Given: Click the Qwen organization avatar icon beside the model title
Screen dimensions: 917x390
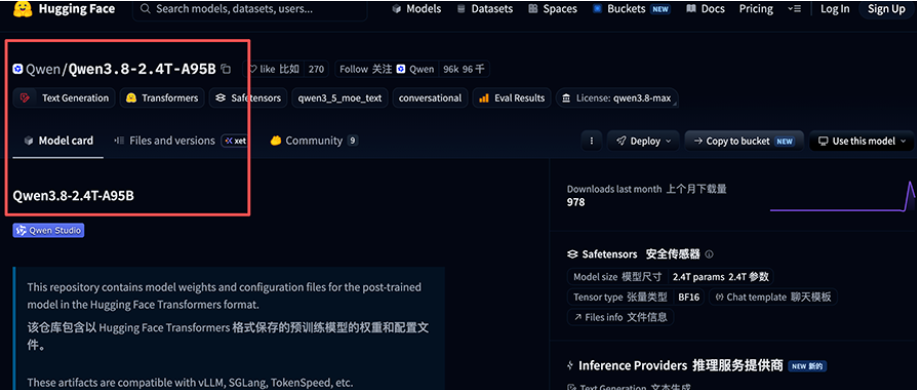Looking at the screenshot, I should pyautogui.click(x=18, y=69).
